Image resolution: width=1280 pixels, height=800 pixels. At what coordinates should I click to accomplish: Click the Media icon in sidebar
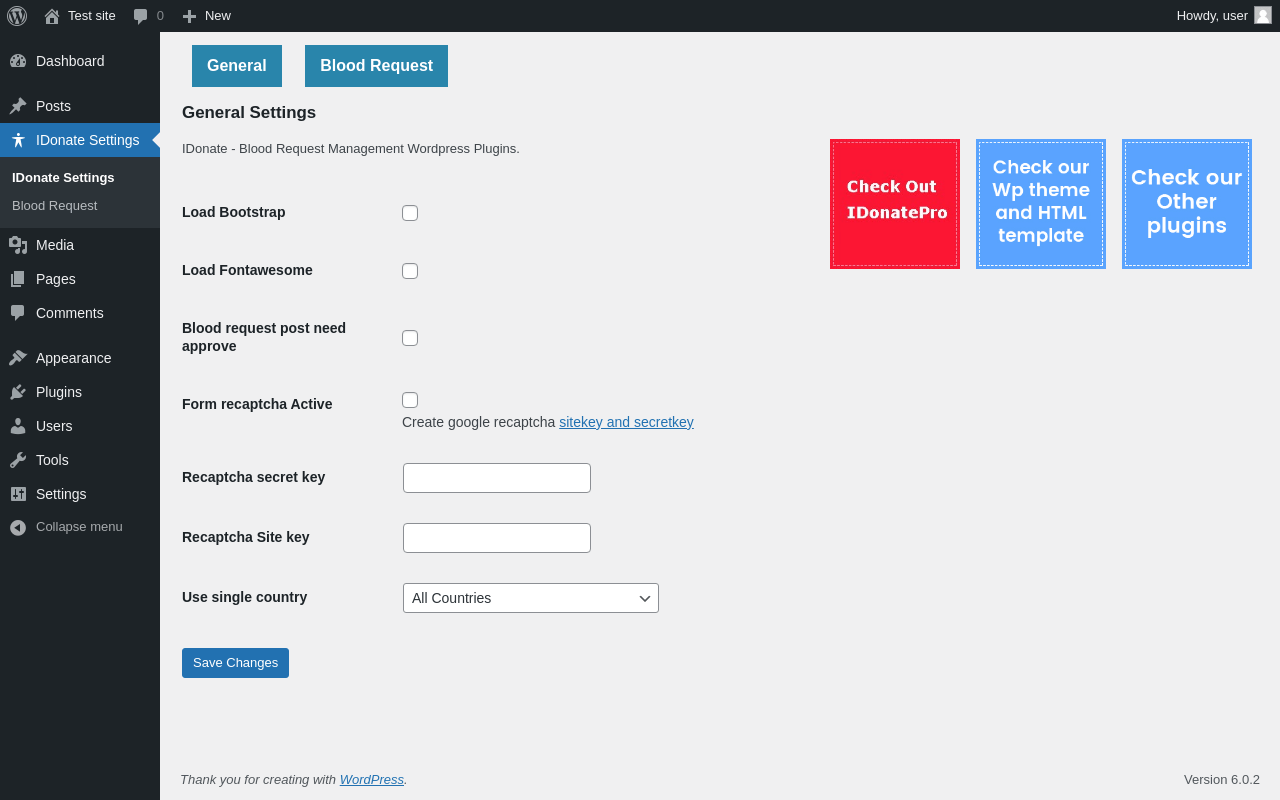coord(18,245)
